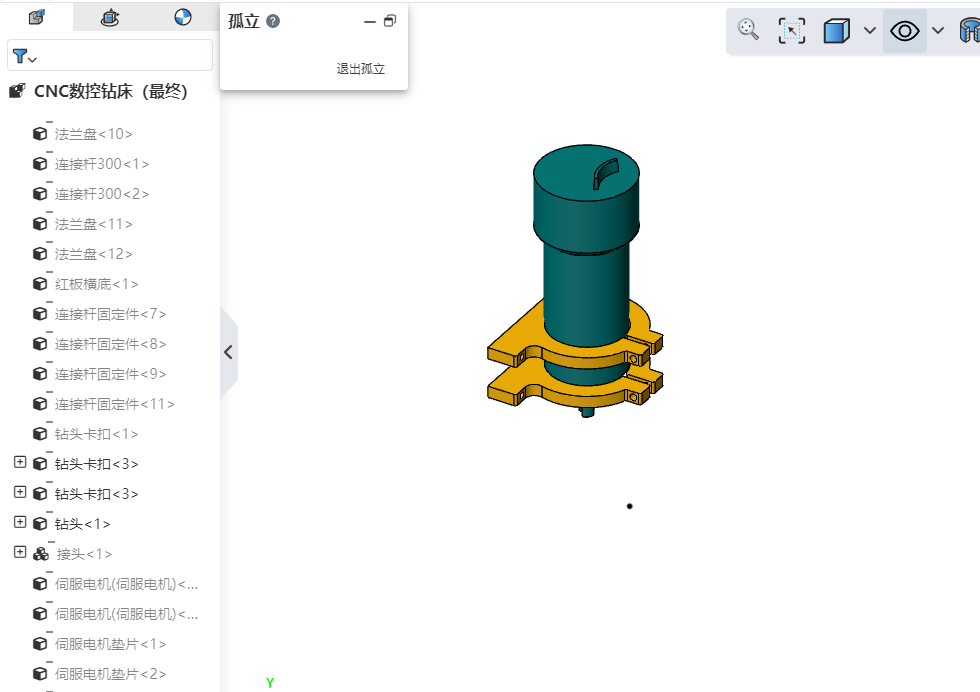Open help for the 孤立 dialog
The width and height of the screenshot is (980, 692).
(x=273, y=21)
